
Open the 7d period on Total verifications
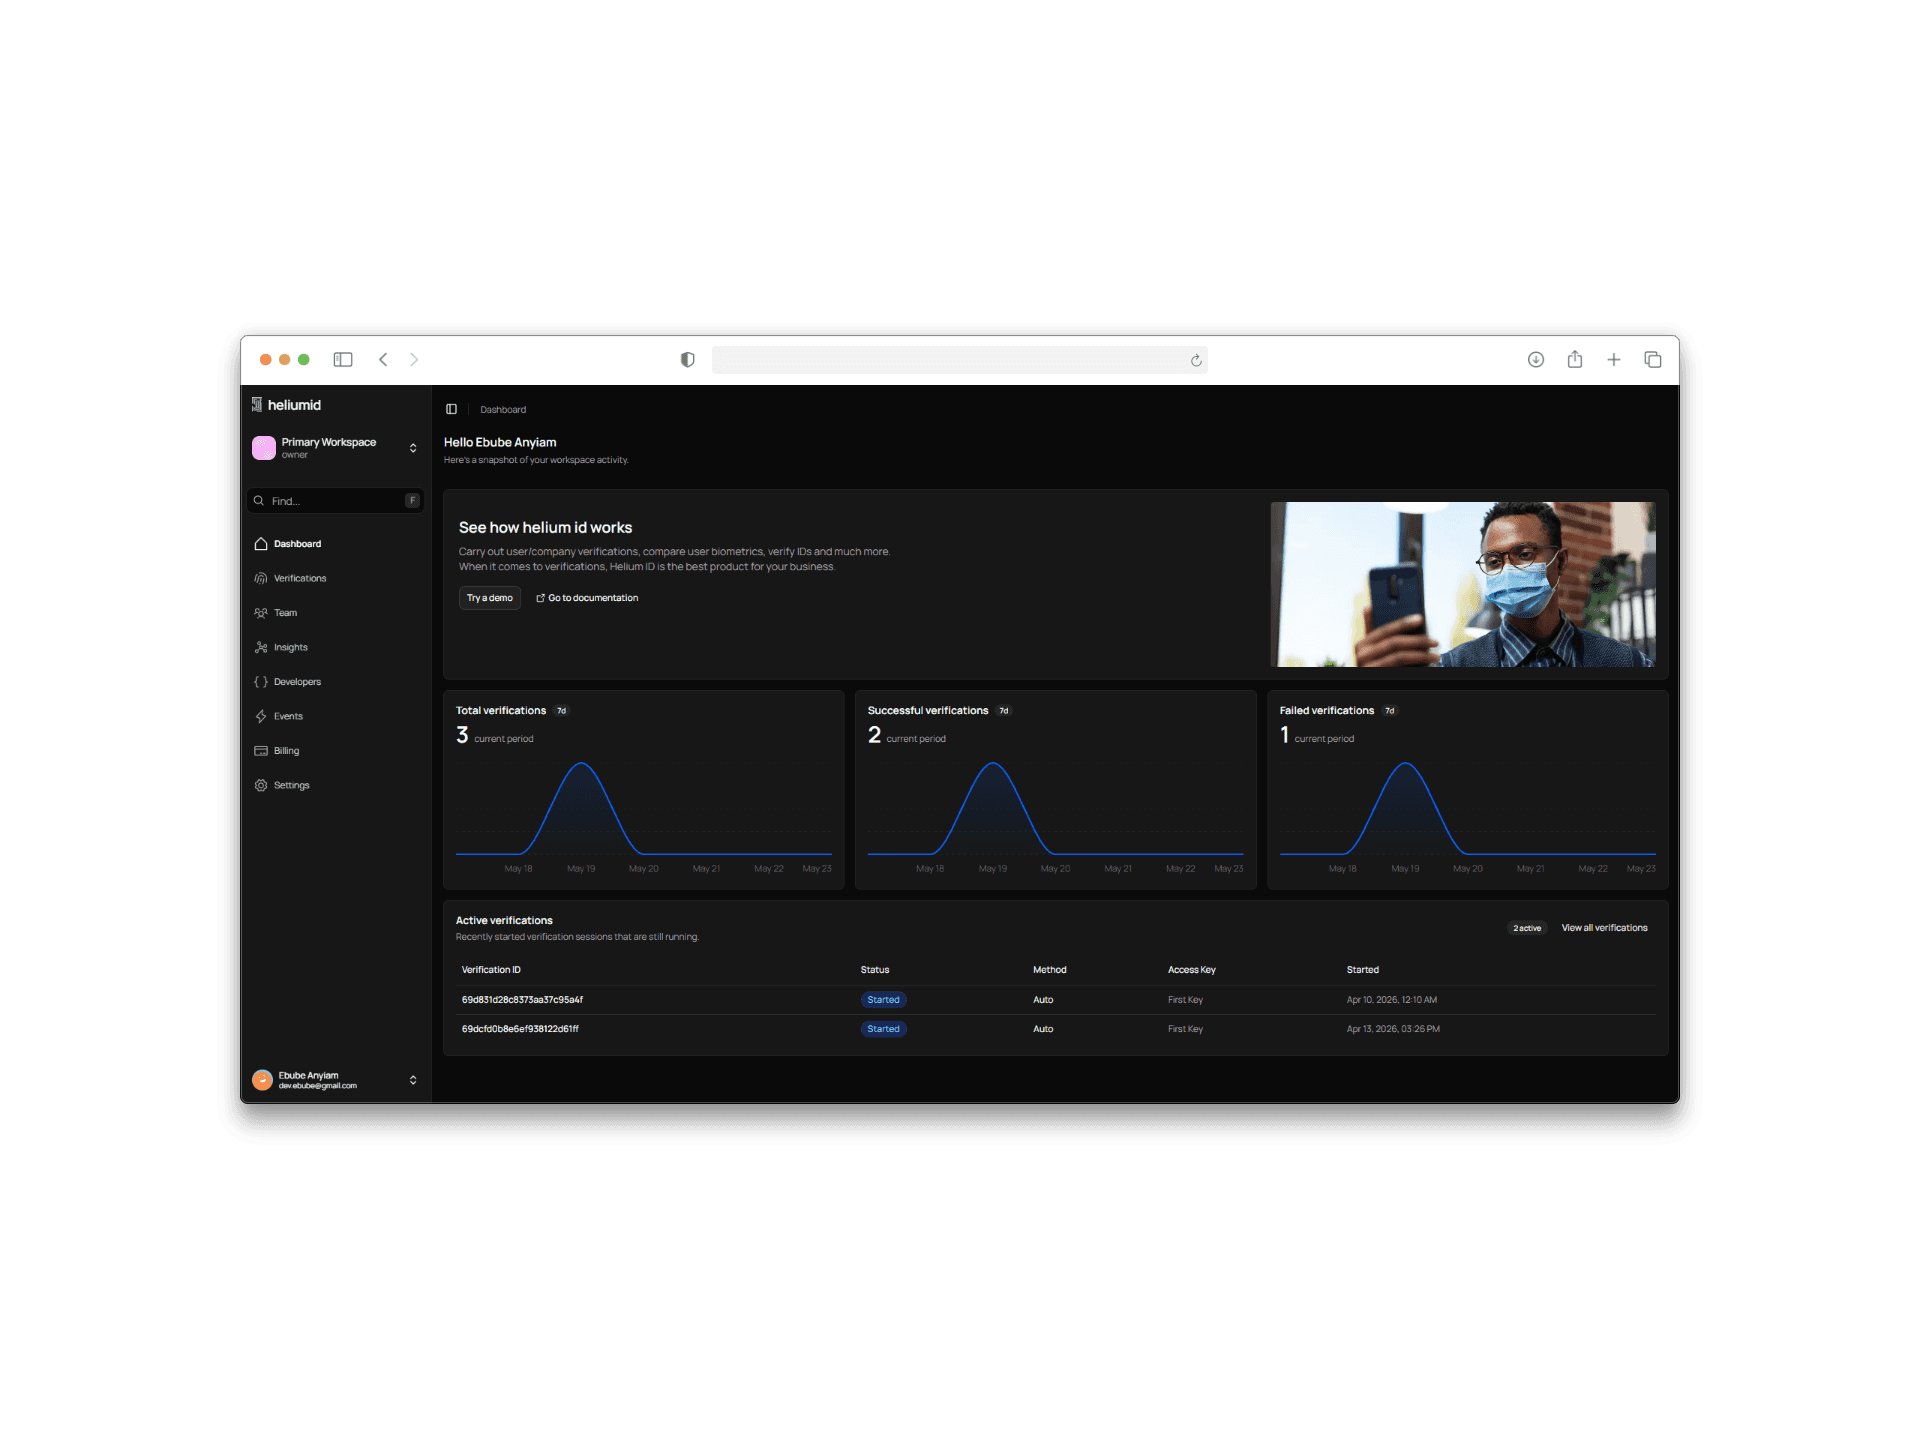click(562, 711)
